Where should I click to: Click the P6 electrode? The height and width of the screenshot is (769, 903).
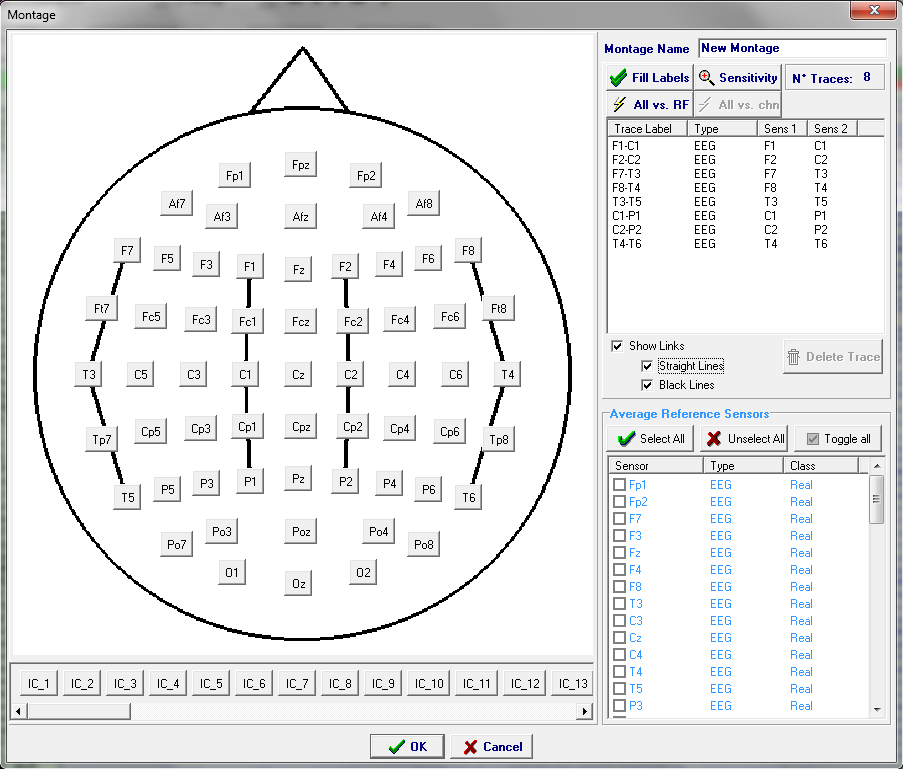pyautogui.click(x=428, y=489)
